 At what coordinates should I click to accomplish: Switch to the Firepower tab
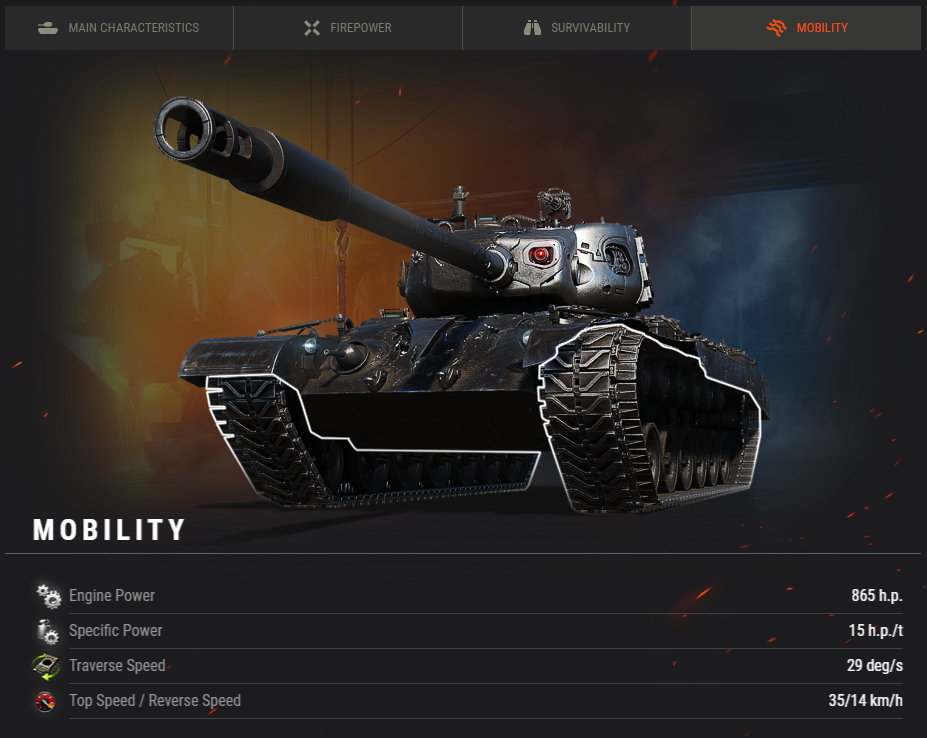(x=348, y=28)
